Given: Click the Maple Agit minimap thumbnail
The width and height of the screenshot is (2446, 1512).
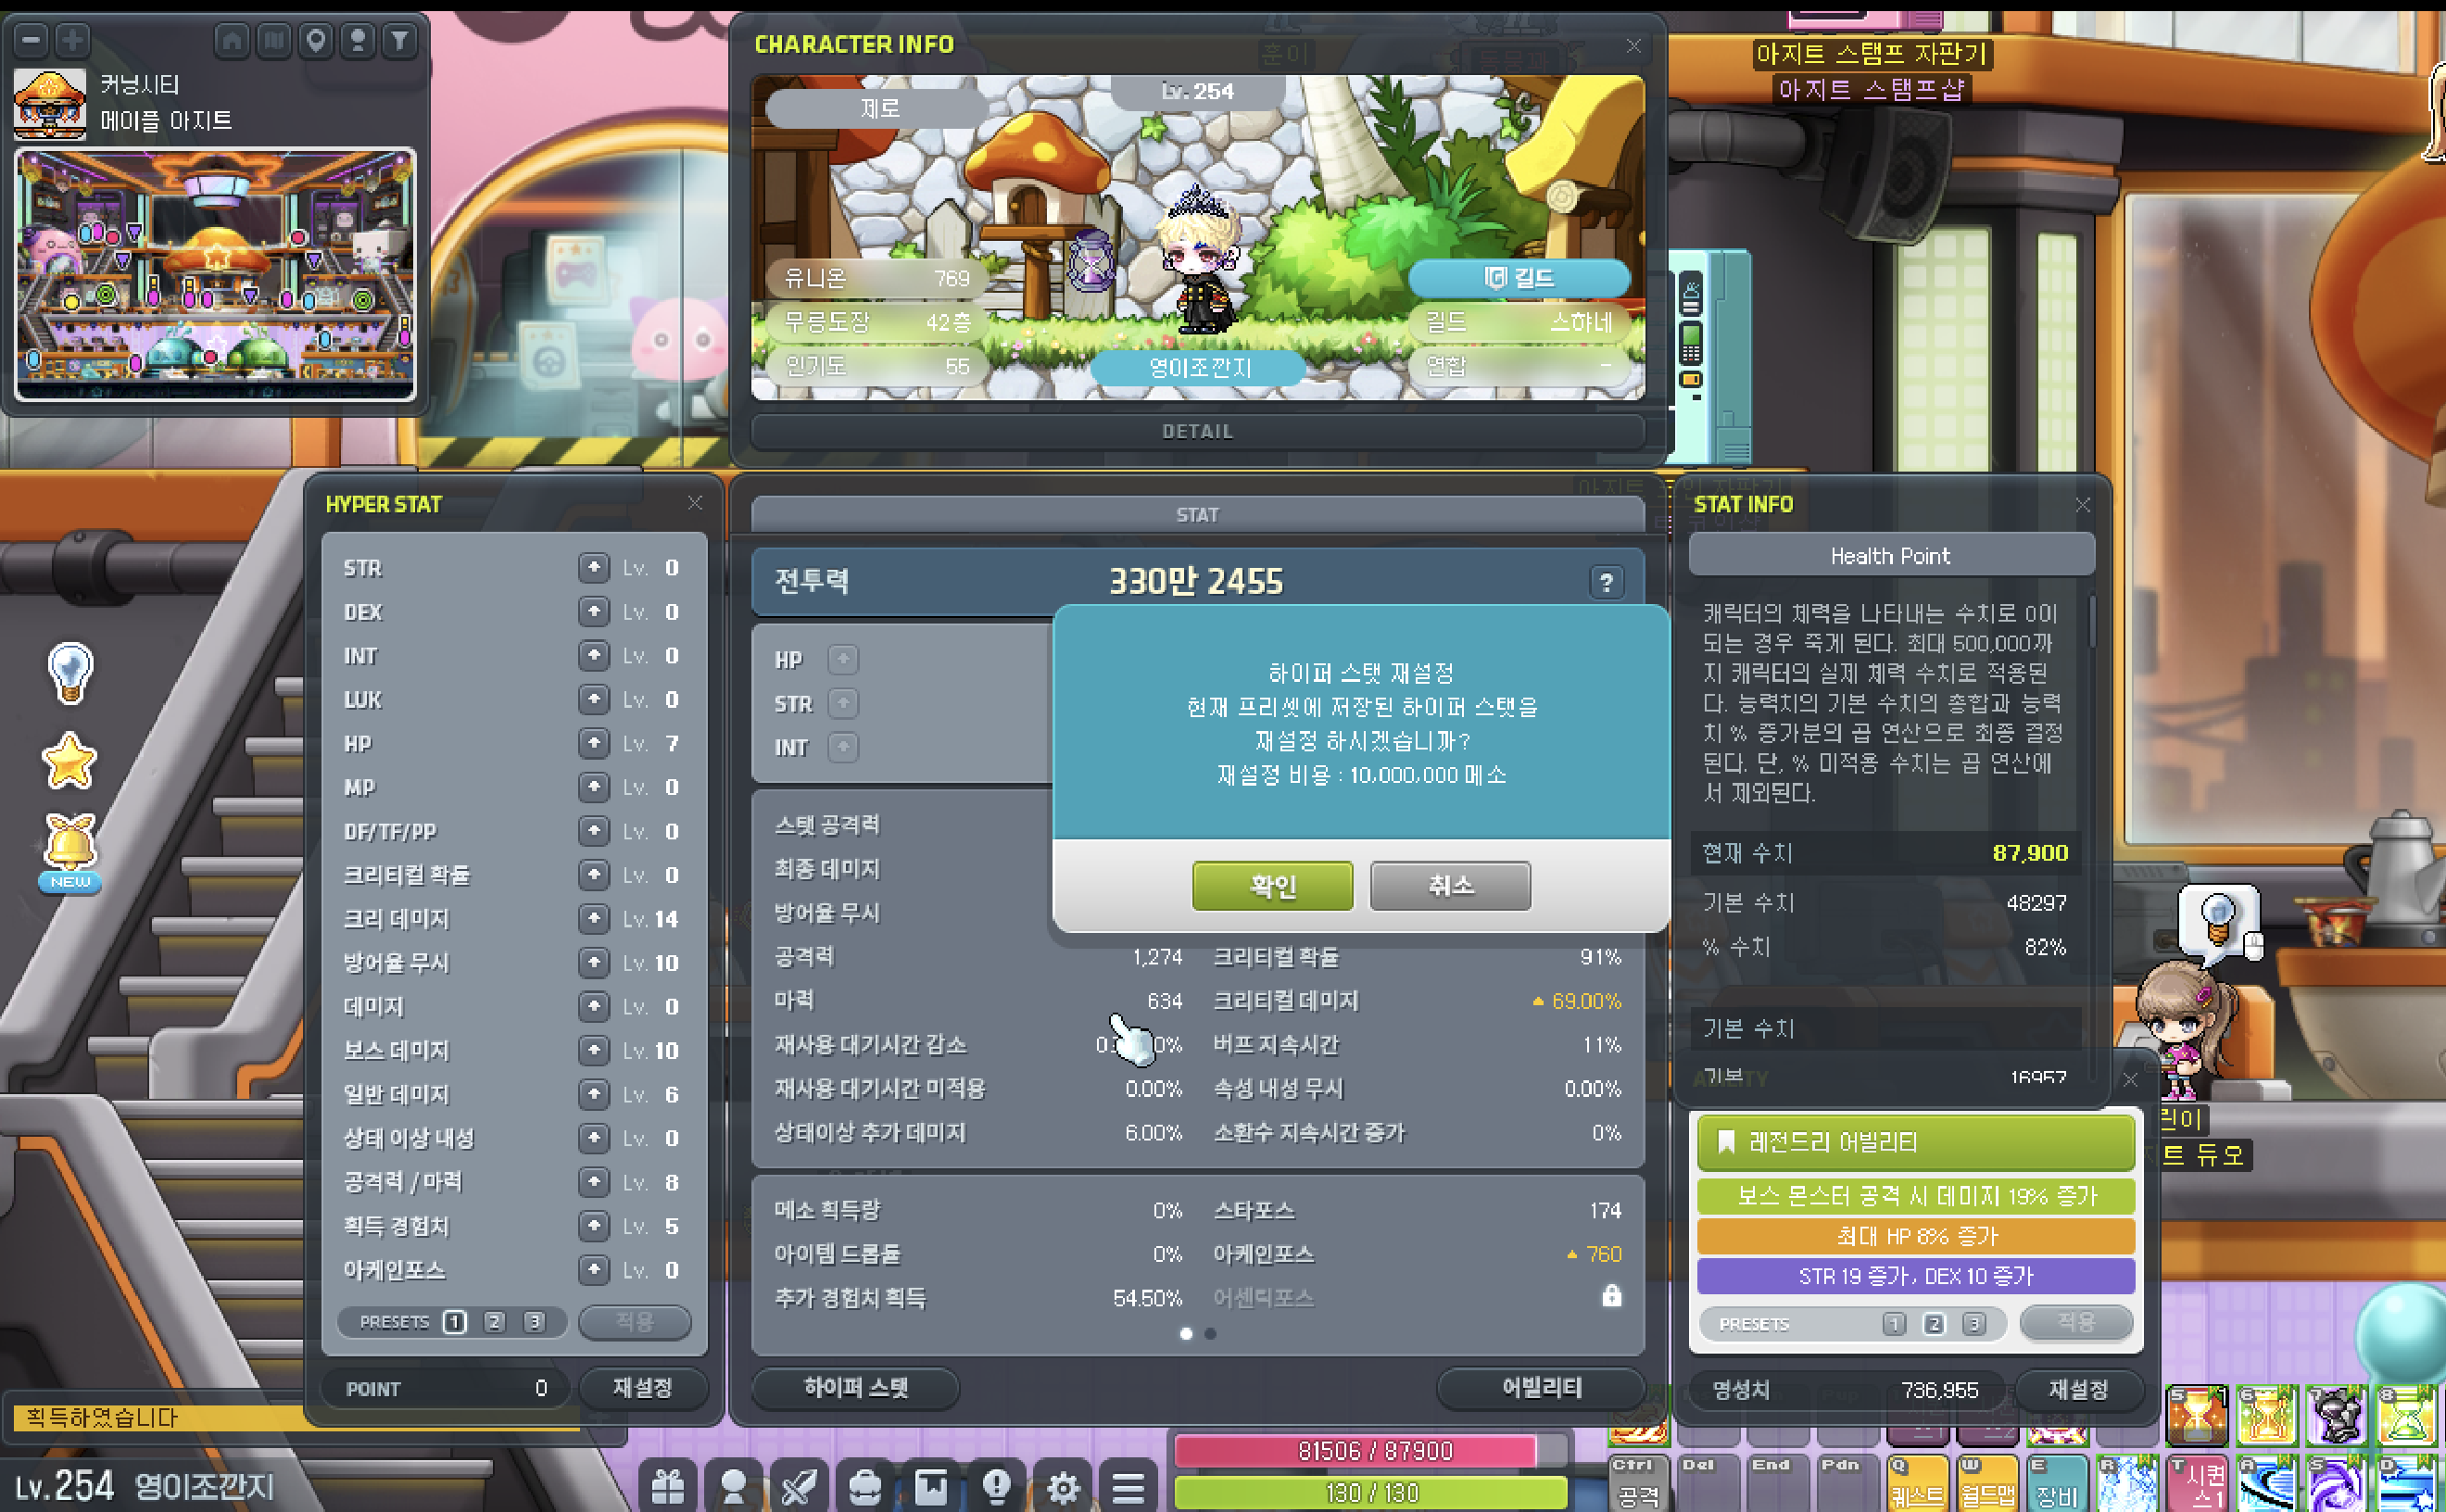Looking at the screenshot, I should 215,275.
